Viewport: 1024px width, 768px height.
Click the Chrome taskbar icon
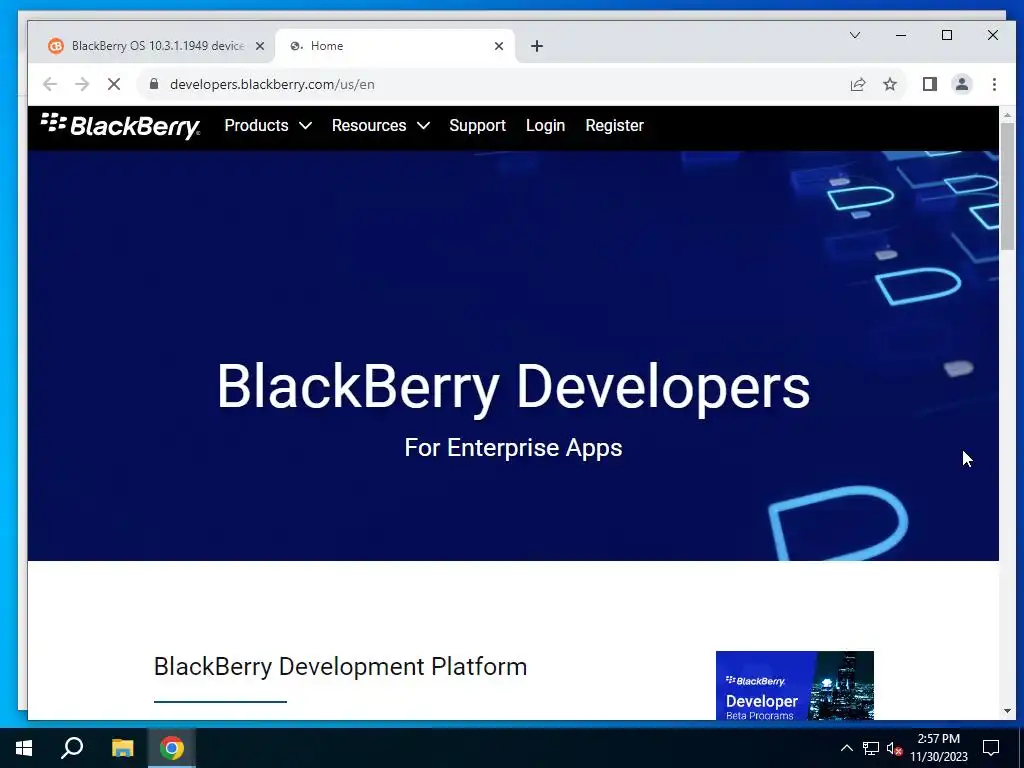coord(172,748)
